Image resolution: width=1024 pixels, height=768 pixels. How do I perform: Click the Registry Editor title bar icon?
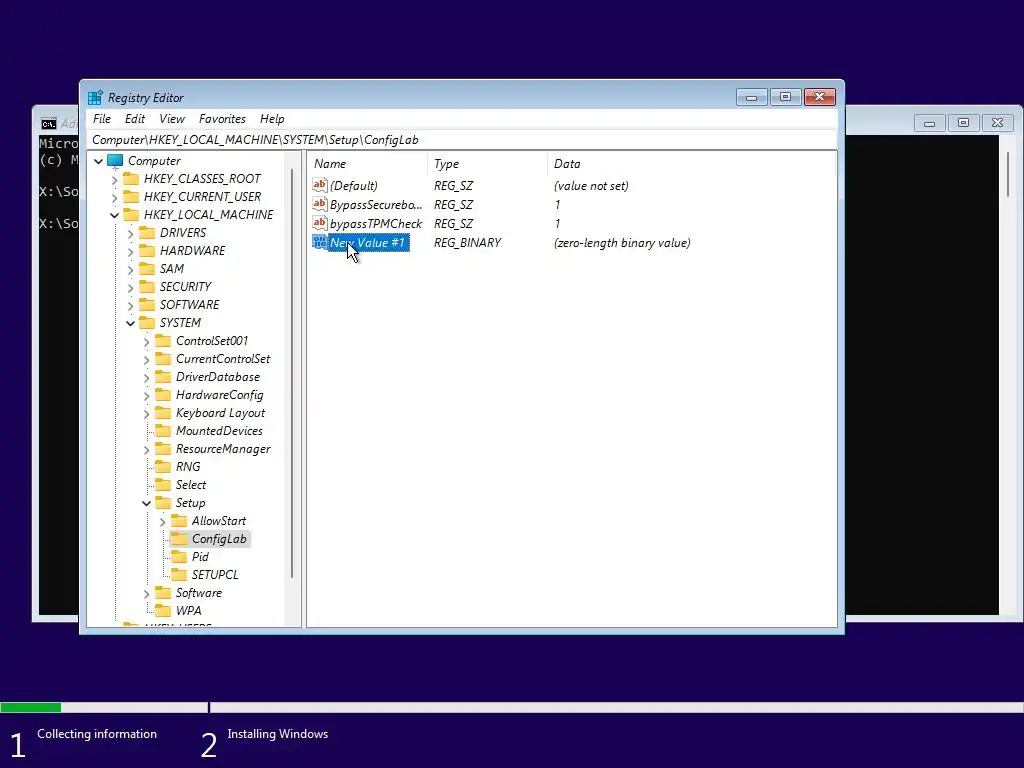[95, 97]
